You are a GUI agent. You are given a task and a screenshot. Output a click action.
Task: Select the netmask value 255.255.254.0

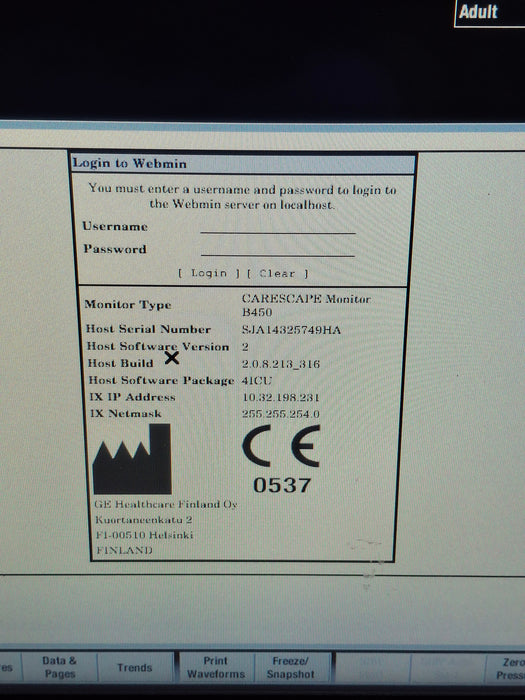(x=281, y=414)
